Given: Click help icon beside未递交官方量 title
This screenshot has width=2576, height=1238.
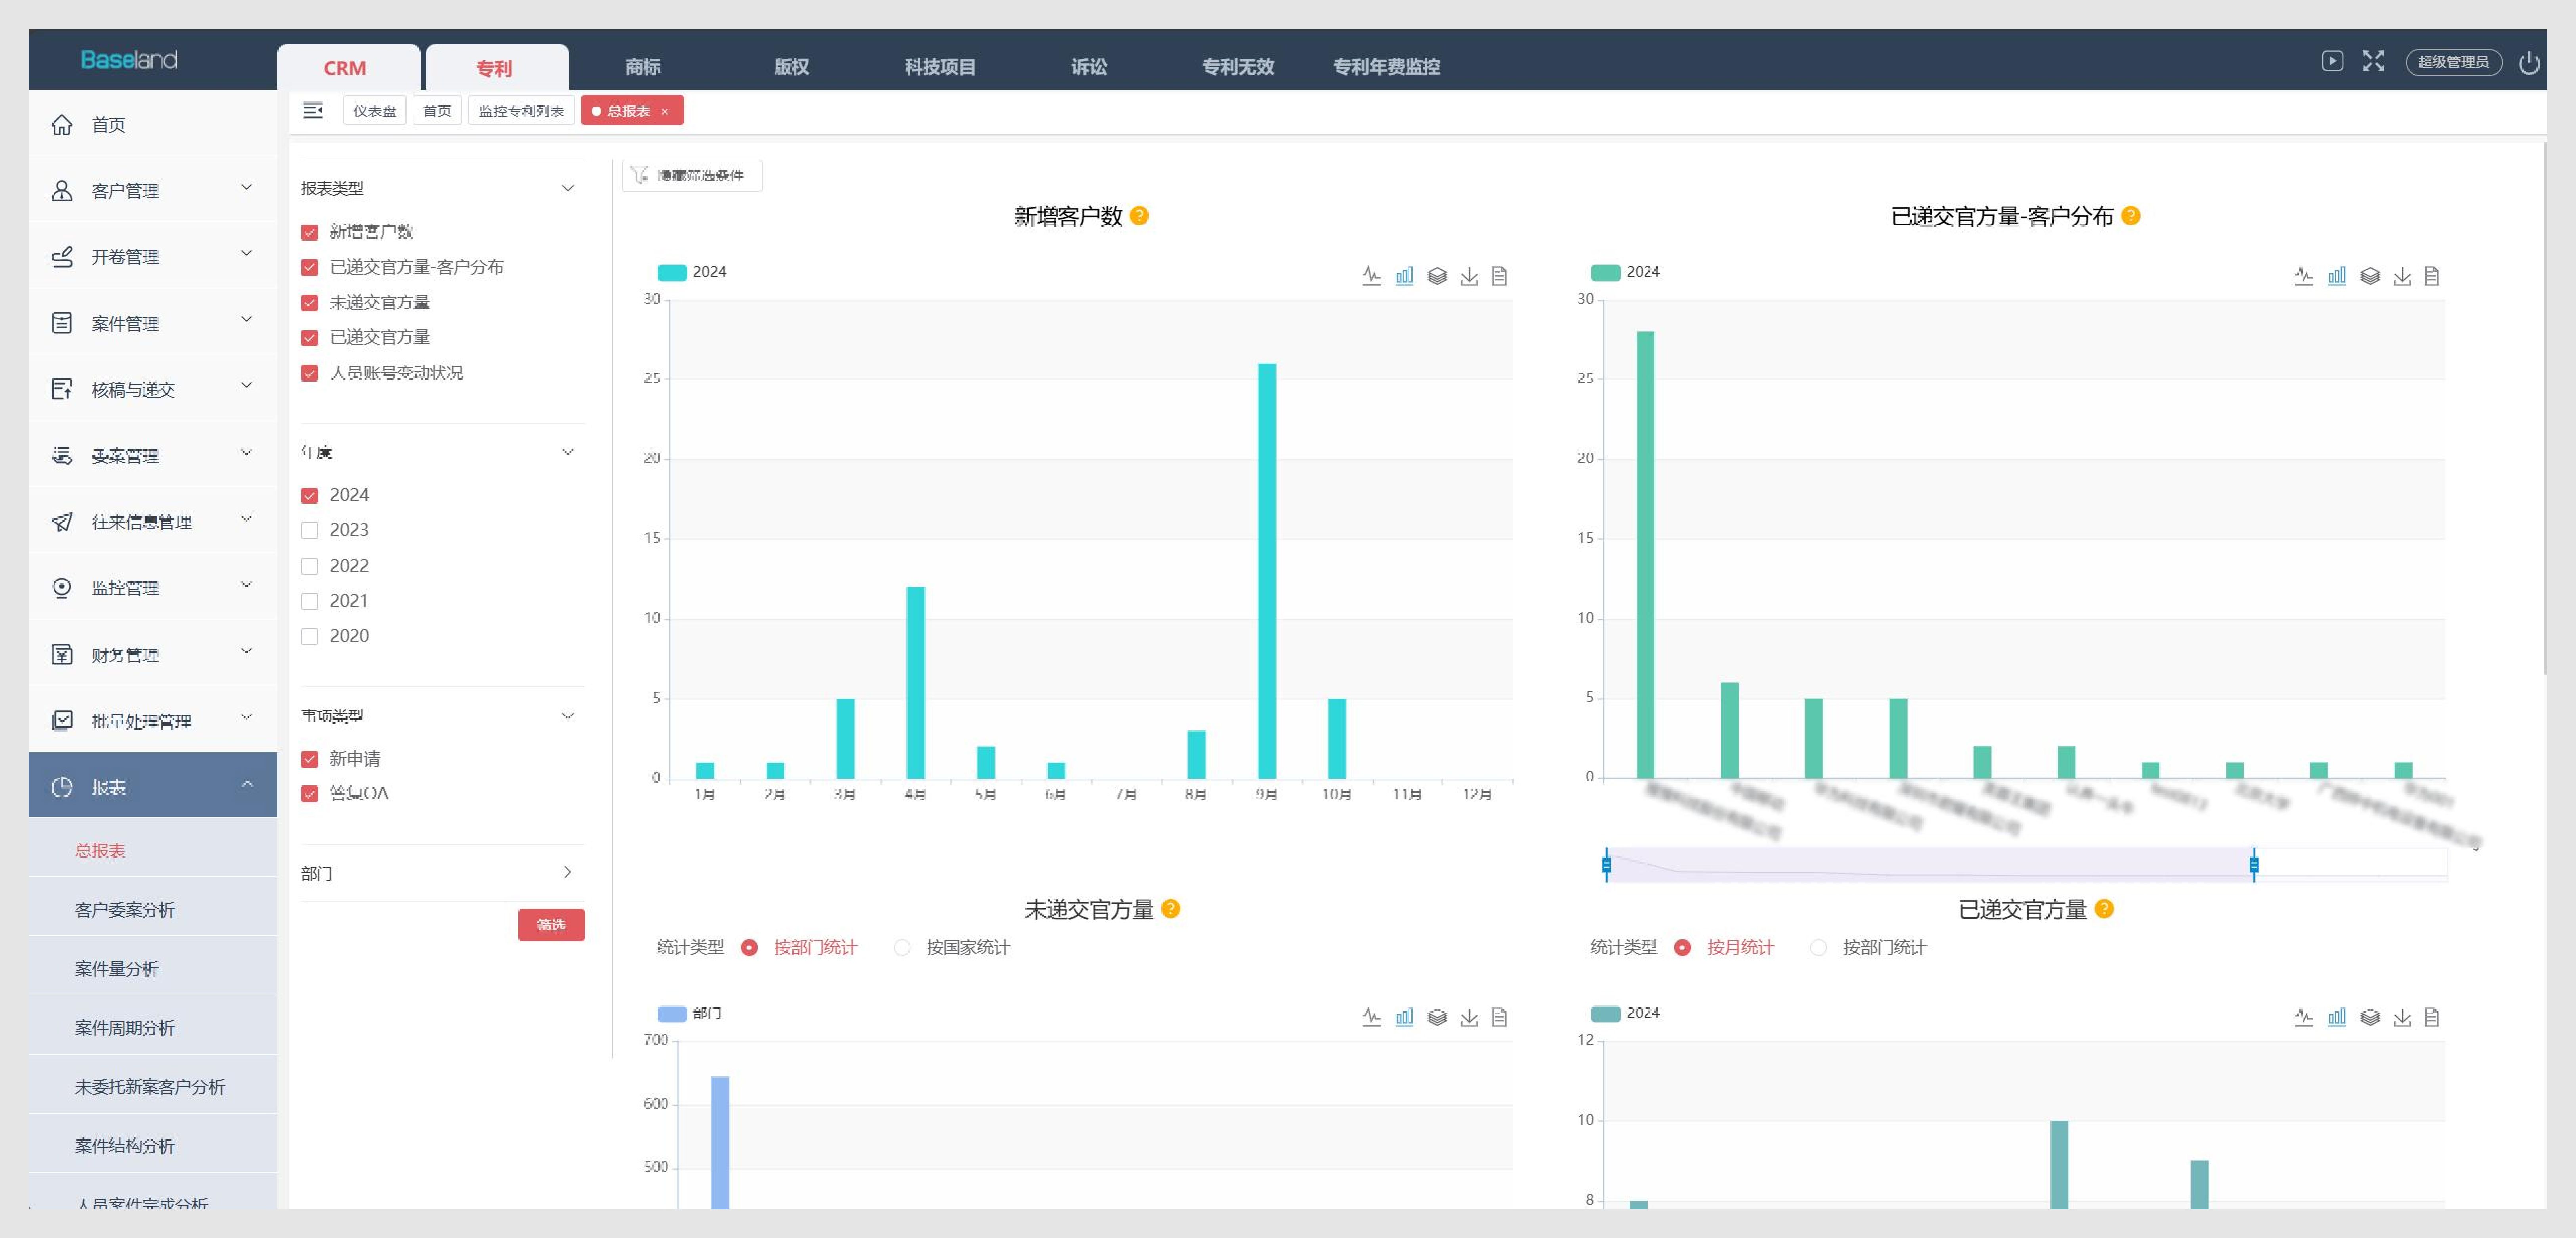Looking at the screenshot, I should coord(1171,909).
